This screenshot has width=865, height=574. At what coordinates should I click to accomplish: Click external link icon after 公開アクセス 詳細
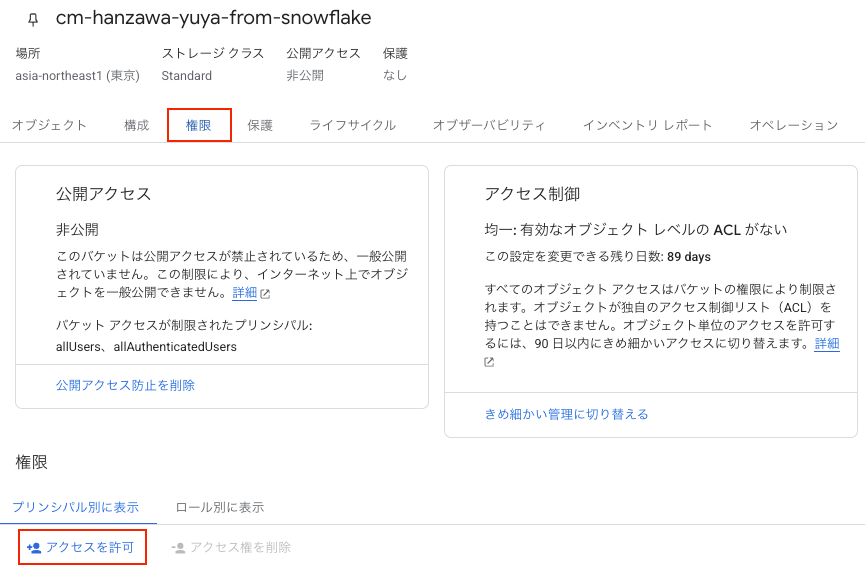pos(265,294)
